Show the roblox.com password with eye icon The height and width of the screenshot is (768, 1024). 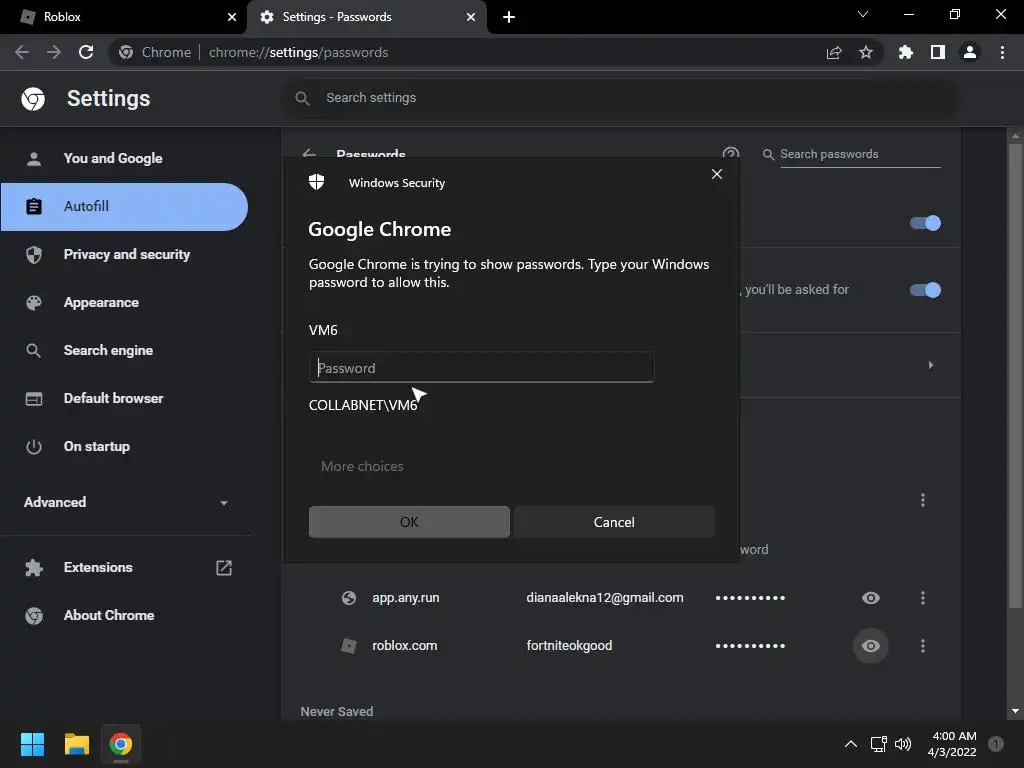pos(871,646)
